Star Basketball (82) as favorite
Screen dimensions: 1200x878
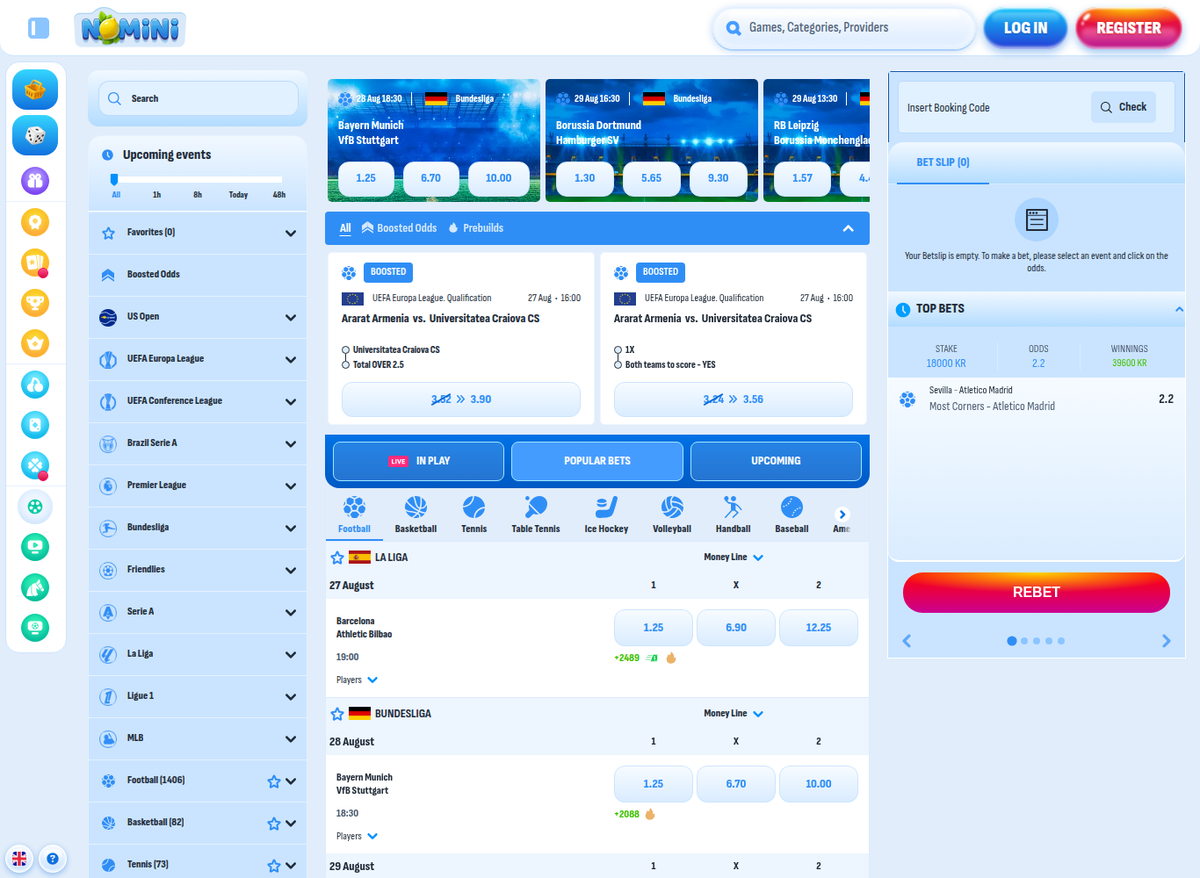[273, 824]
